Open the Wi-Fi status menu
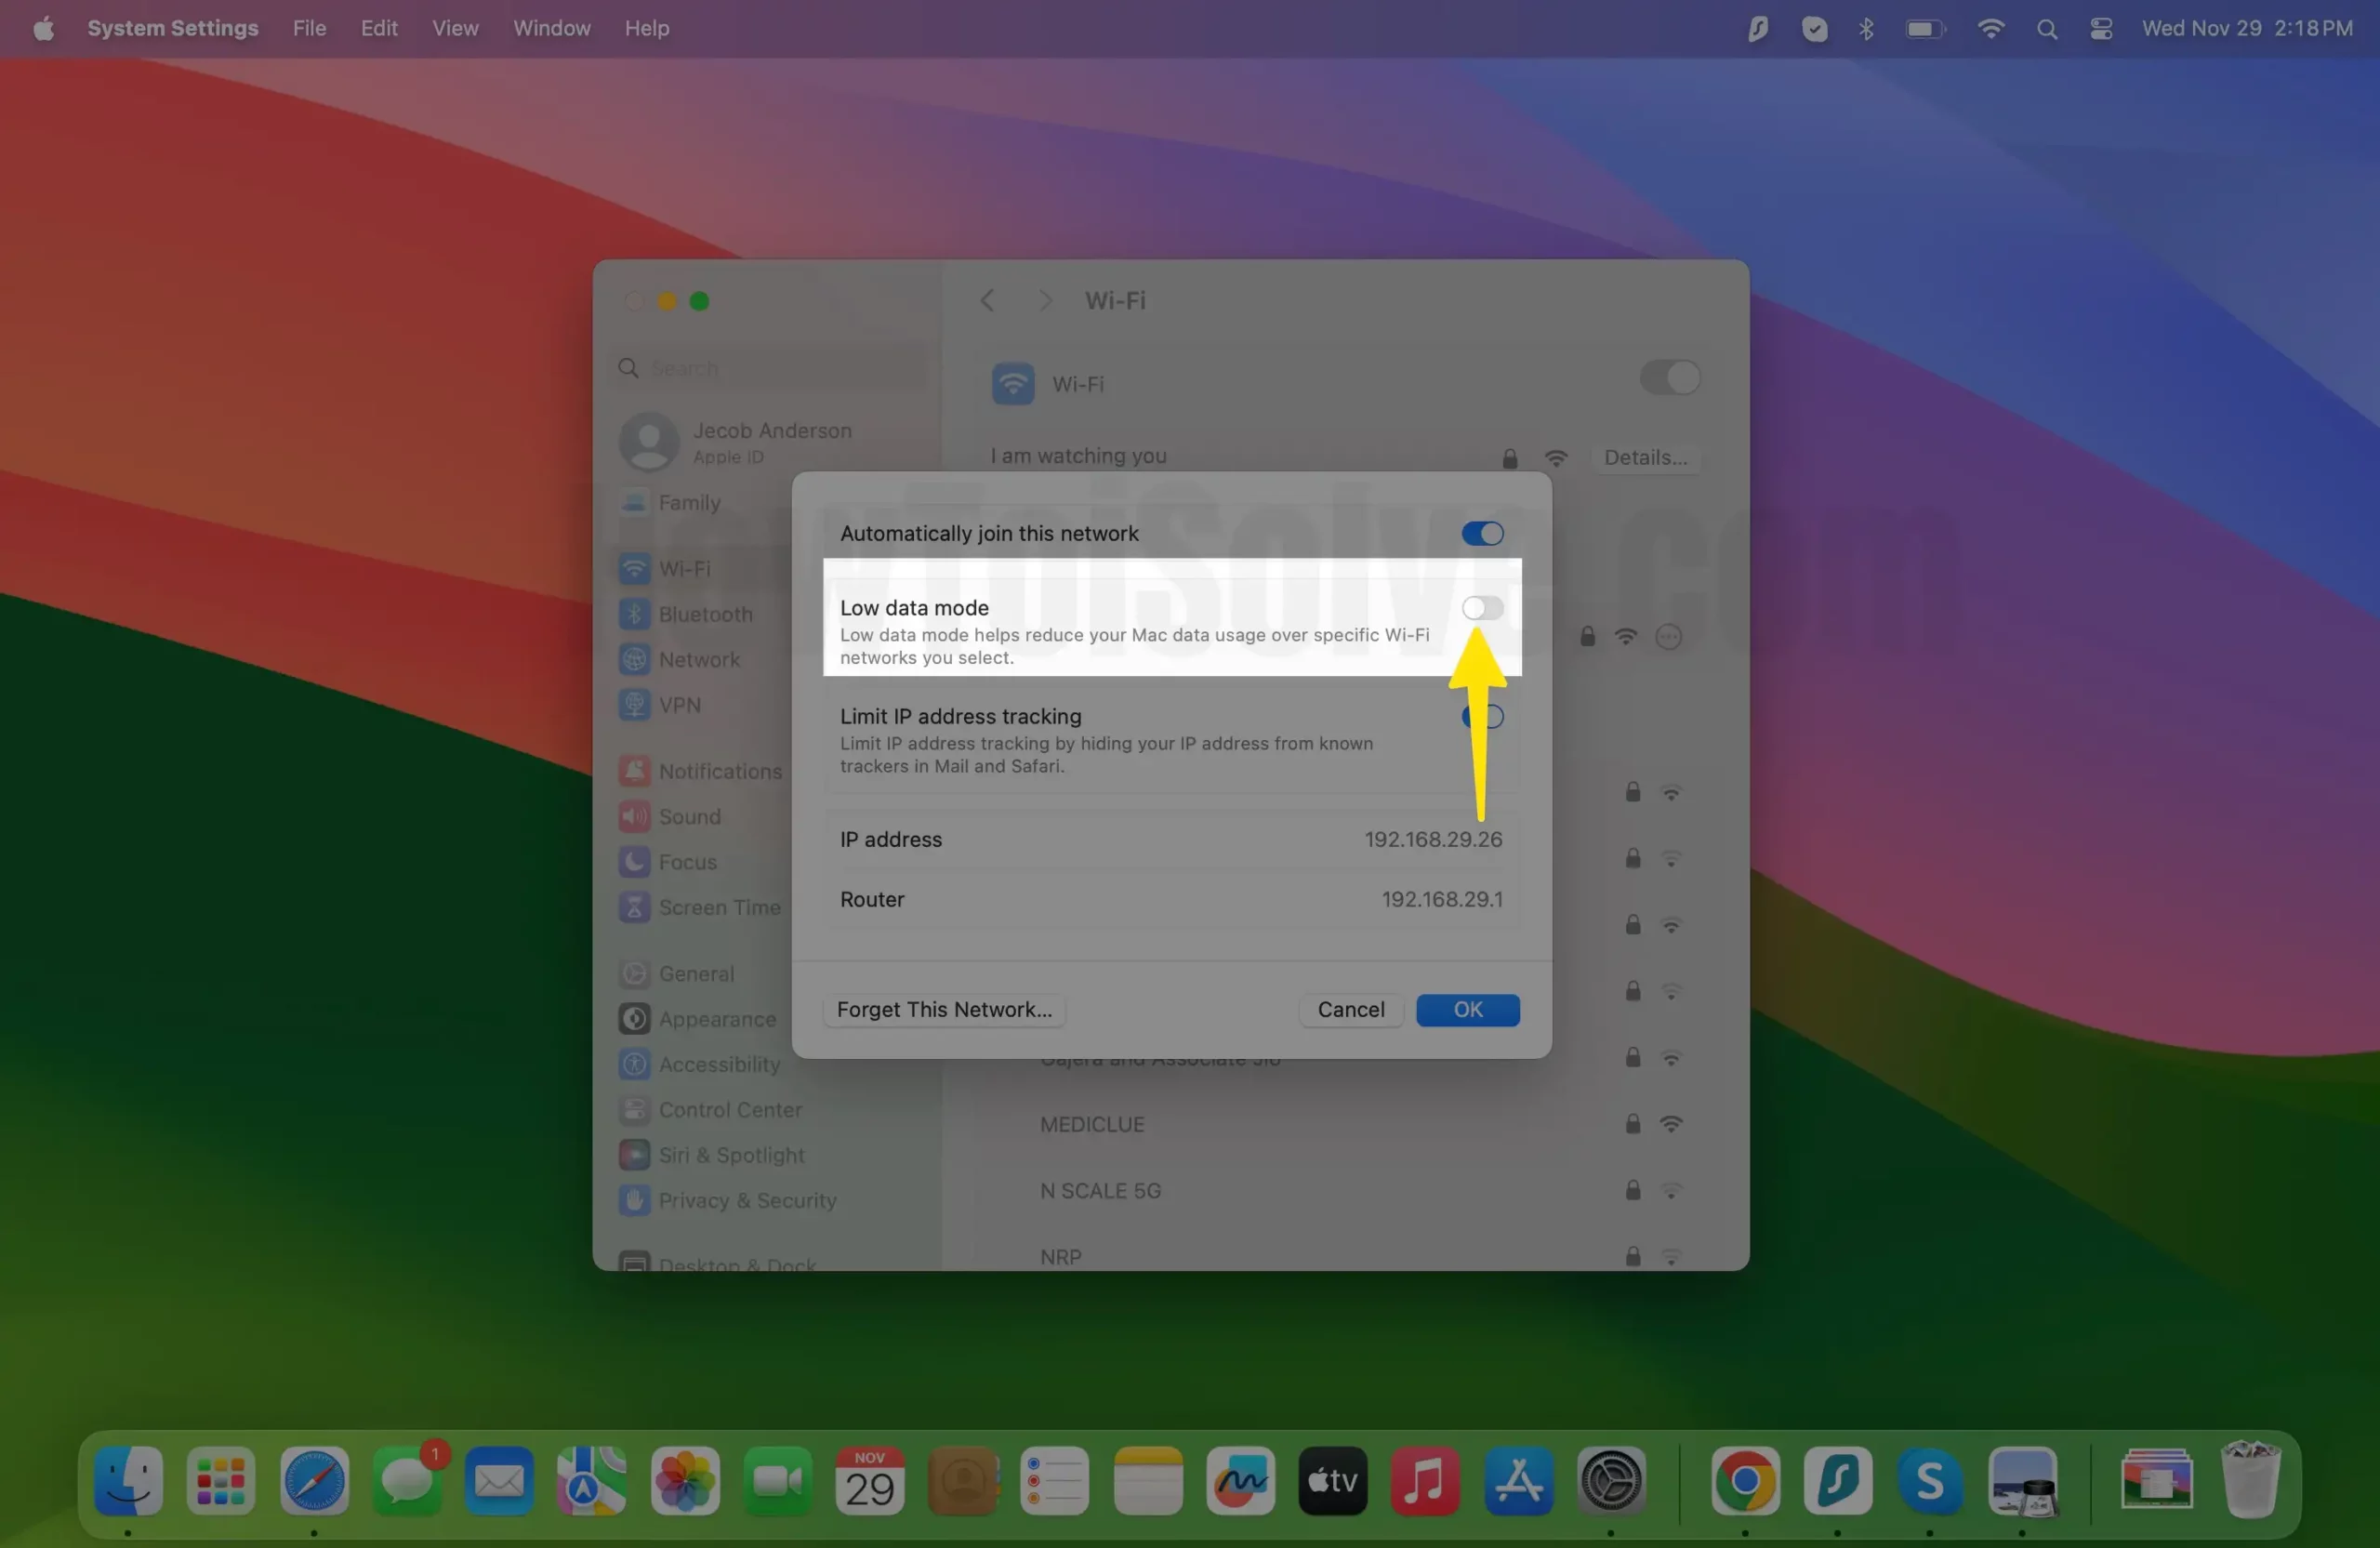The height and width of the screenshot is (1548, 2380). (1990, 28)
